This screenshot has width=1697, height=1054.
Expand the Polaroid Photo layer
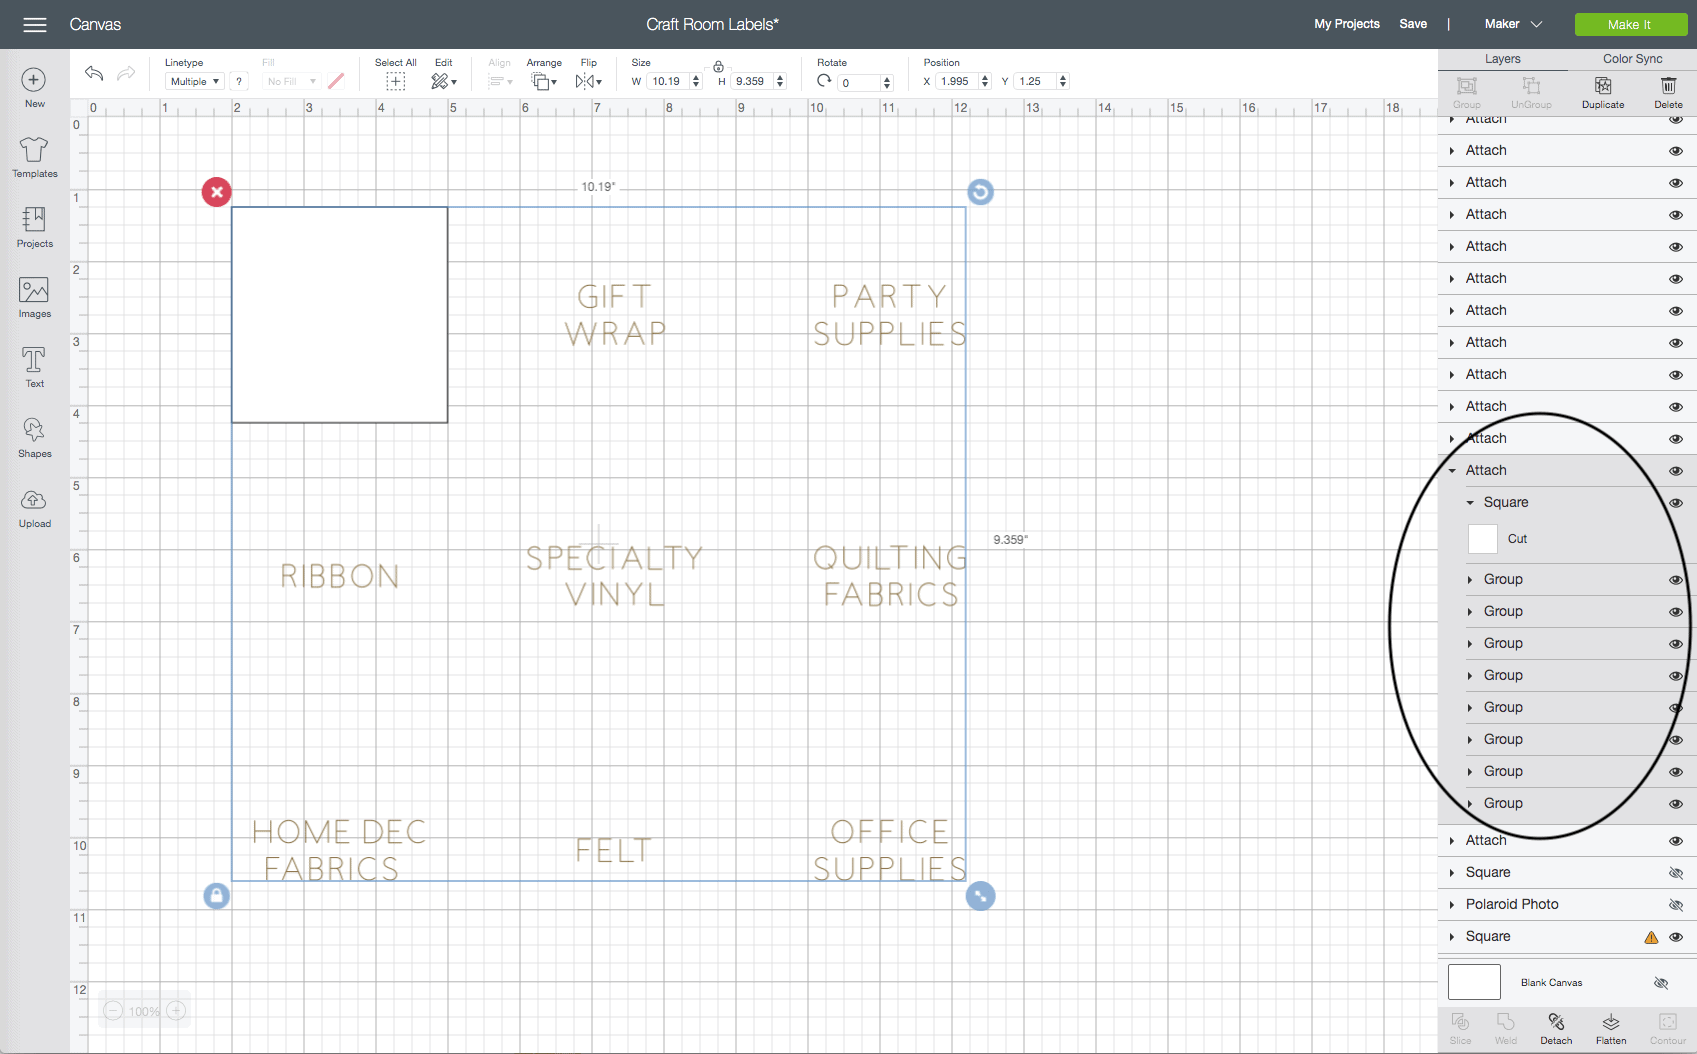coord(1452,905)
